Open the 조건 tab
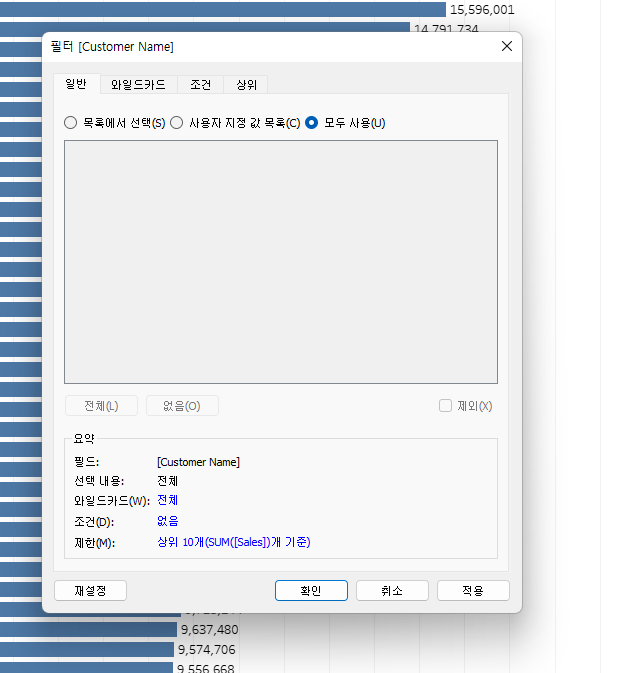This screenshot has height=673, width=626. pos(201,85)
